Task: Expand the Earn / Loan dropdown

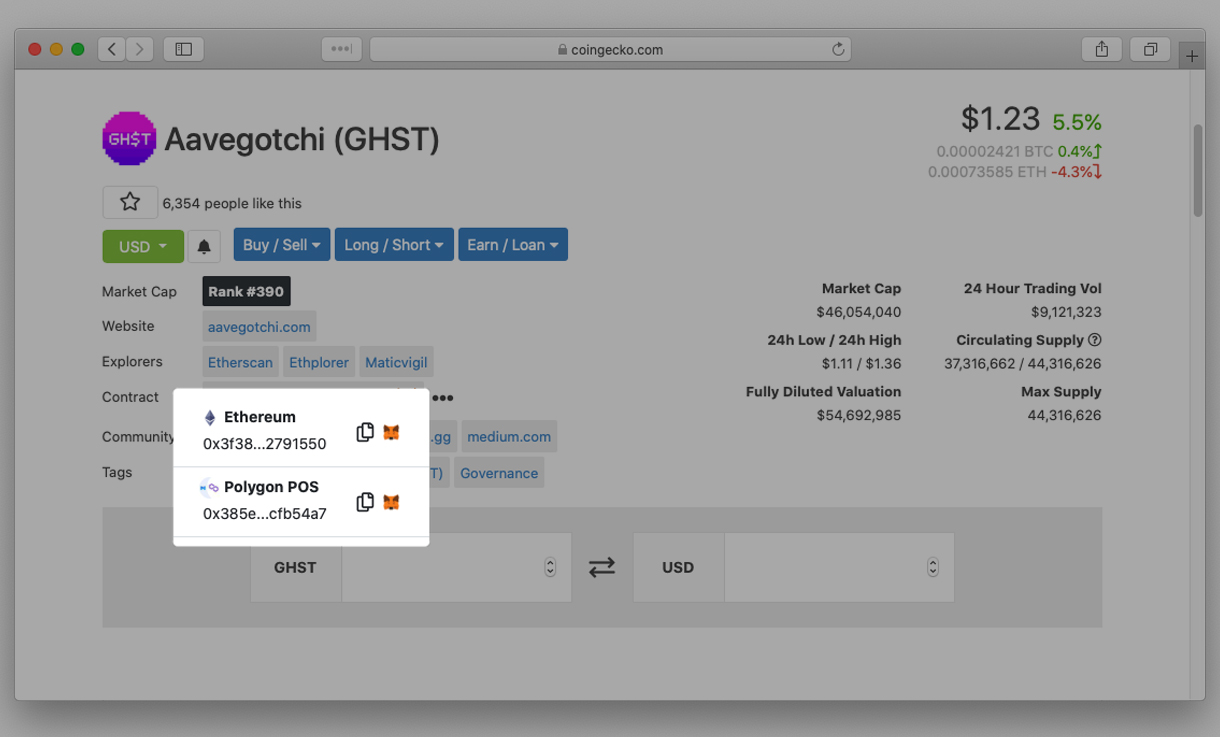Action: [513, 245]
